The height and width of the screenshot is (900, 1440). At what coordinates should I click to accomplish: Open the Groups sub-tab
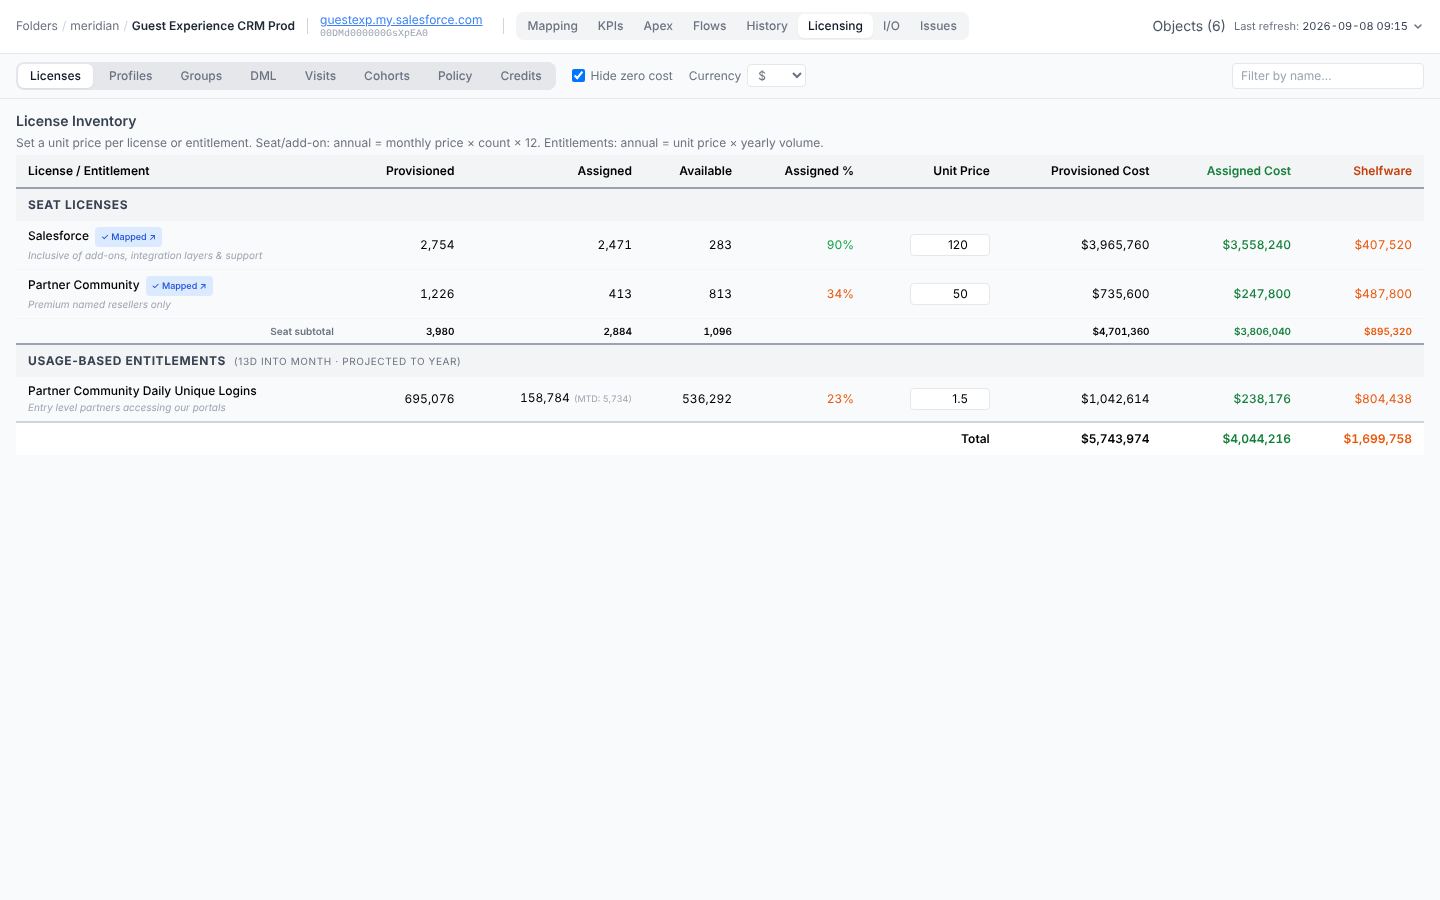tap(201, 76)
